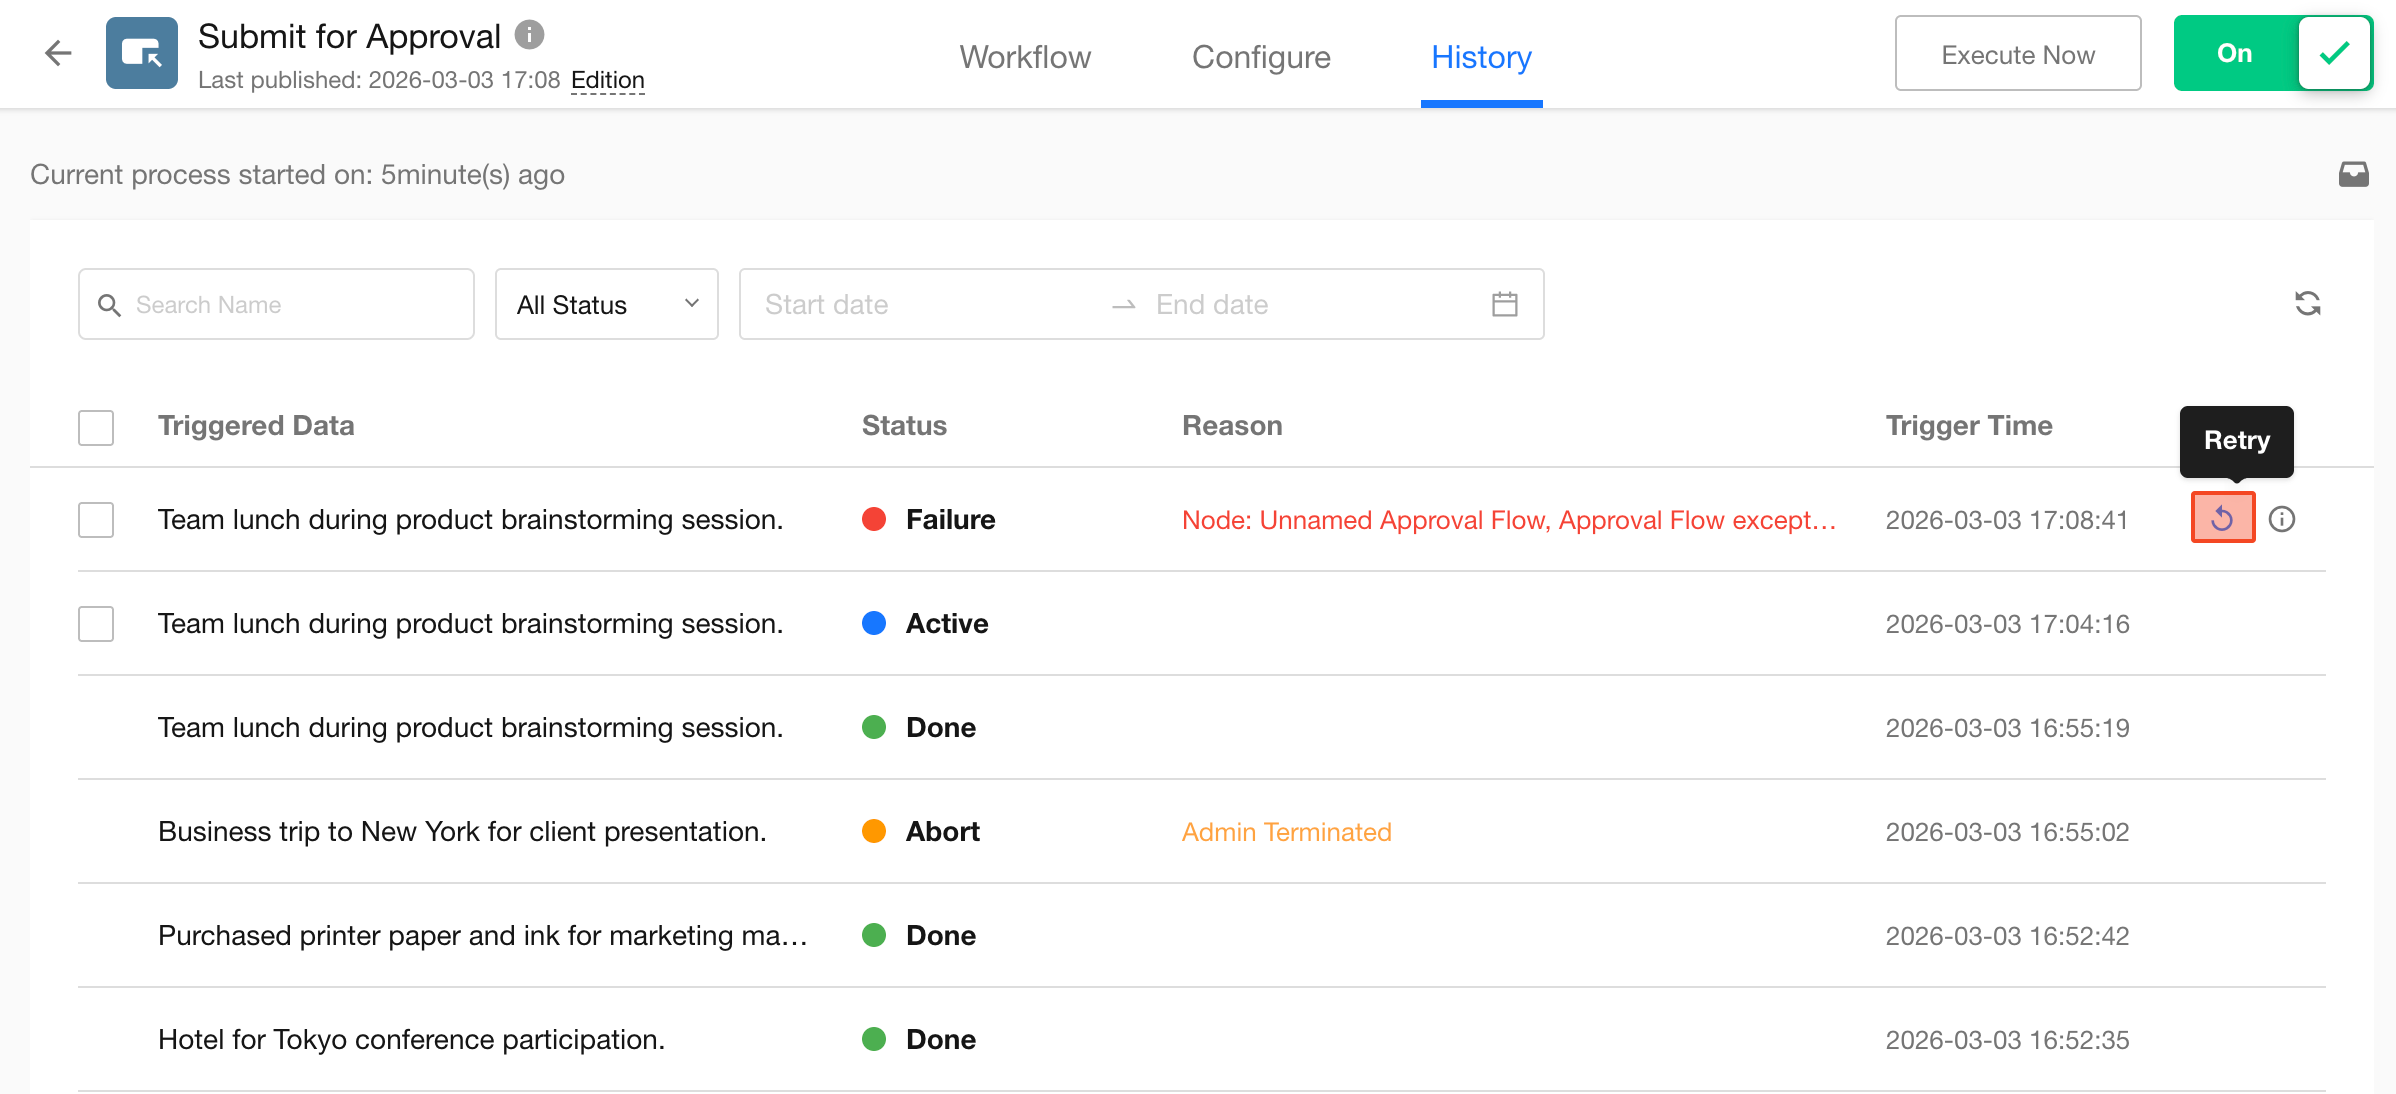Toggle the workflow On switch
The width and height of the screenshot is (2396, 1094).
point(2272,53)
